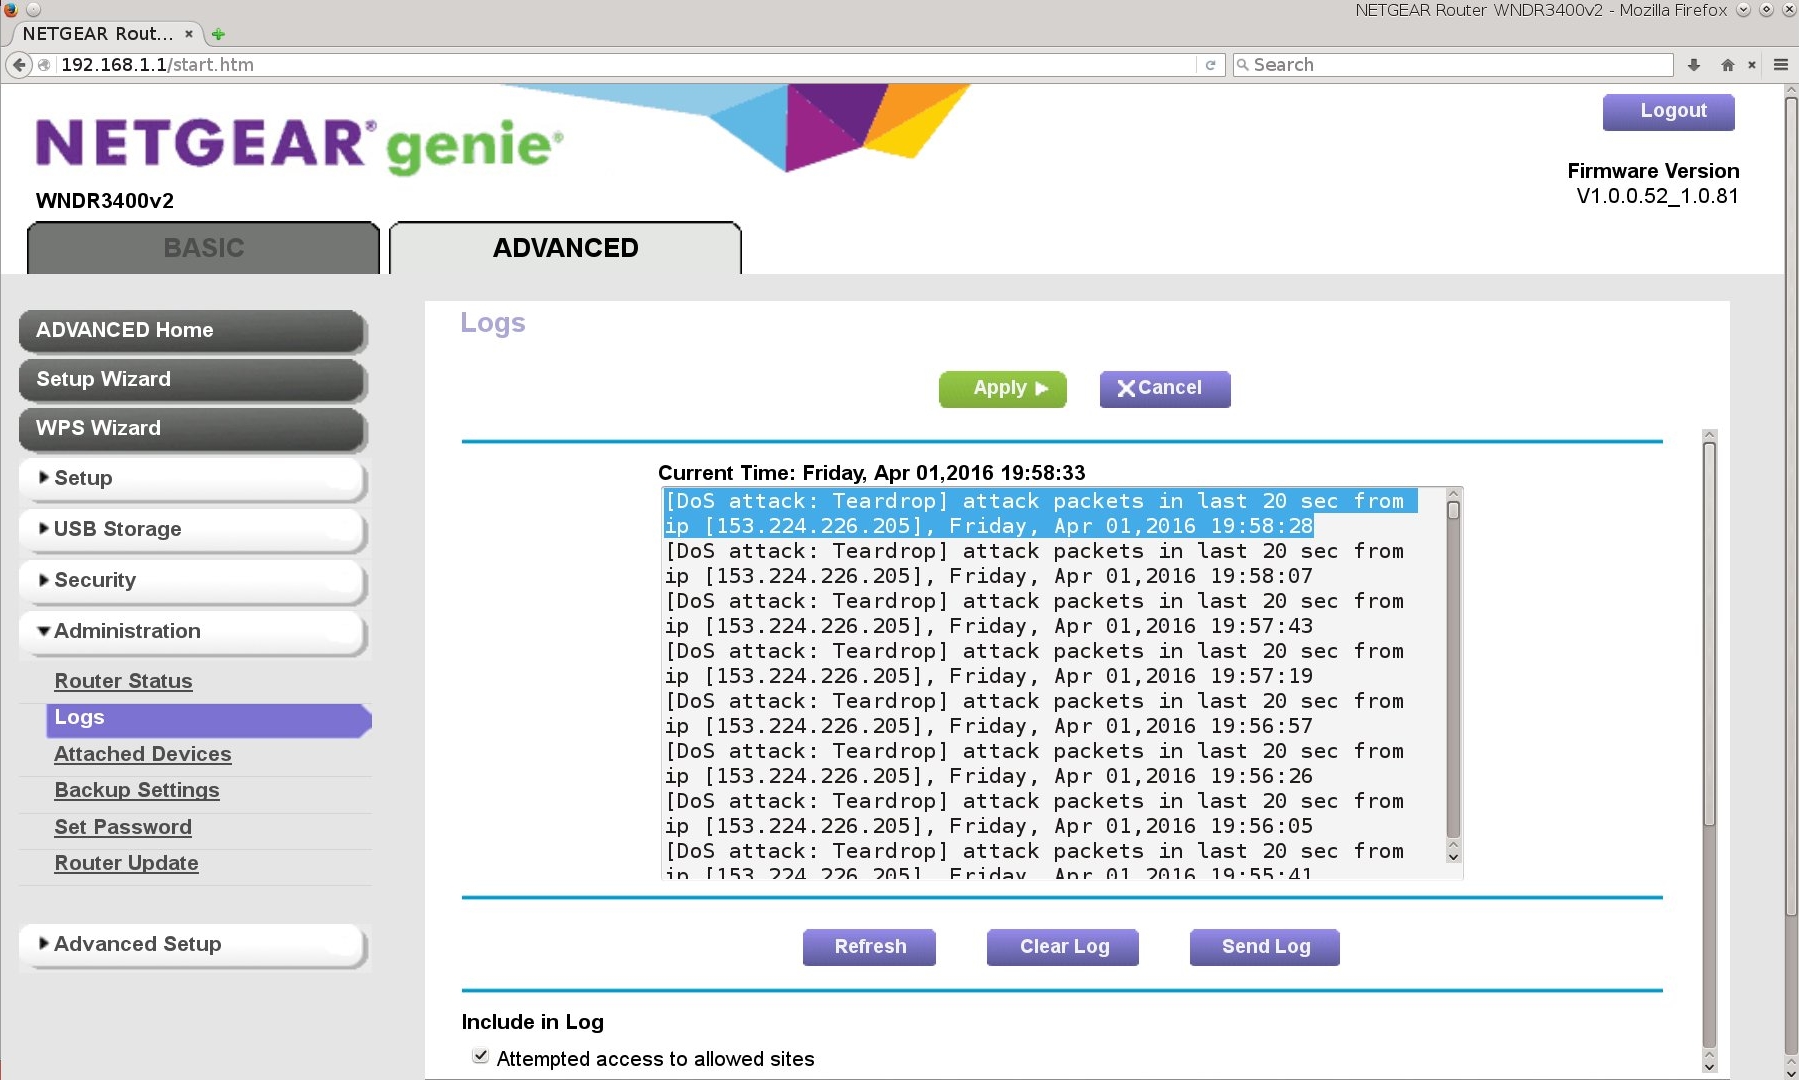
Task: Focus the URL address field
Action: (x=625, y=65)
